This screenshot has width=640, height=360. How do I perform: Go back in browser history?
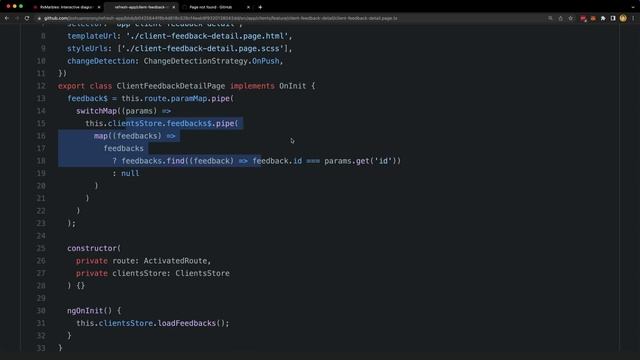pos(7,18)
